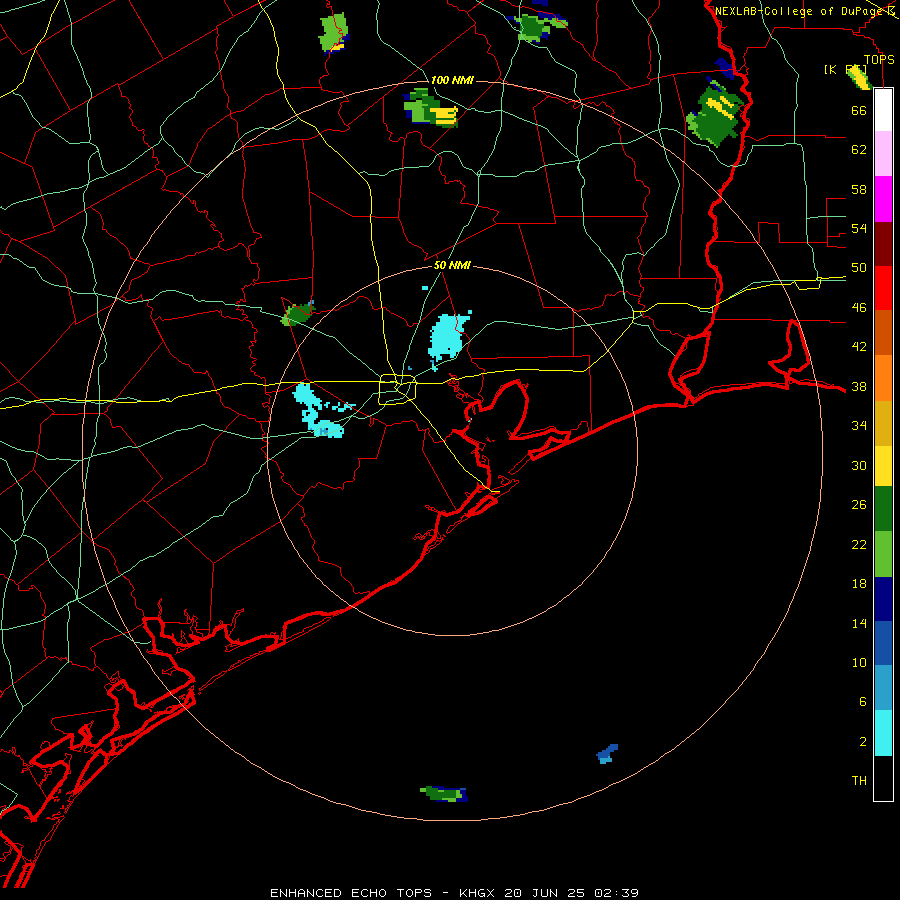900x900 pixels.
Task: Select the dark red maroon legend swatch
Action: click(883, 244)
